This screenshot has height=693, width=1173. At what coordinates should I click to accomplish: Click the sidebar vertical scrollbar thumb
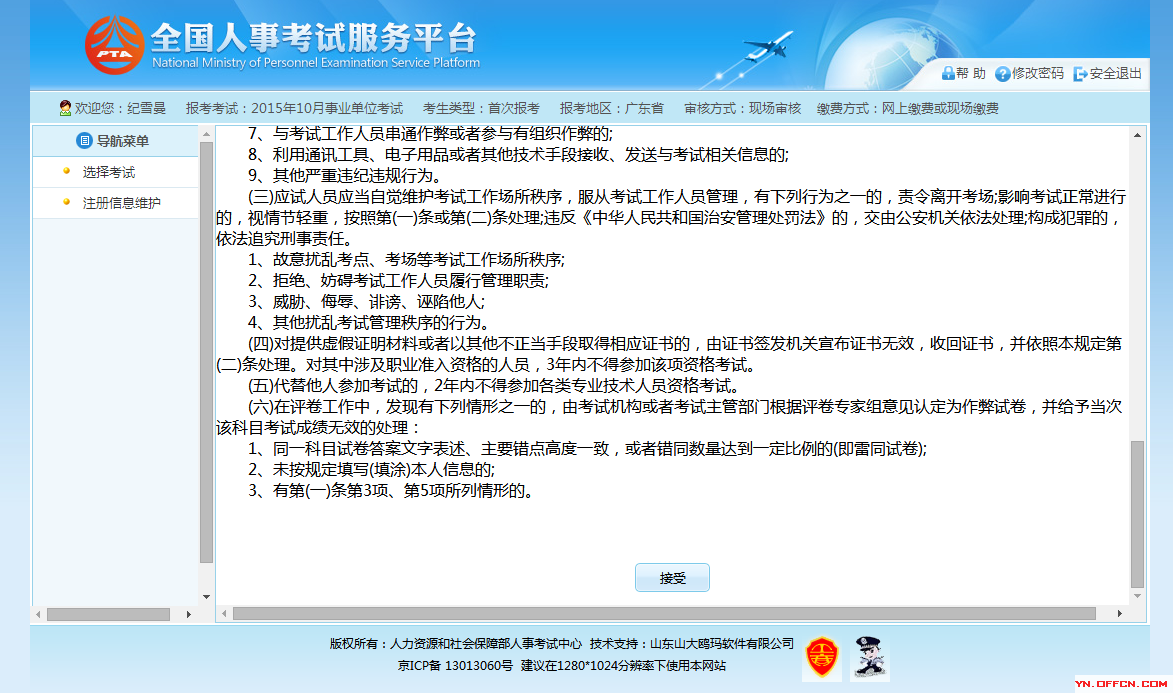(206, 352)
